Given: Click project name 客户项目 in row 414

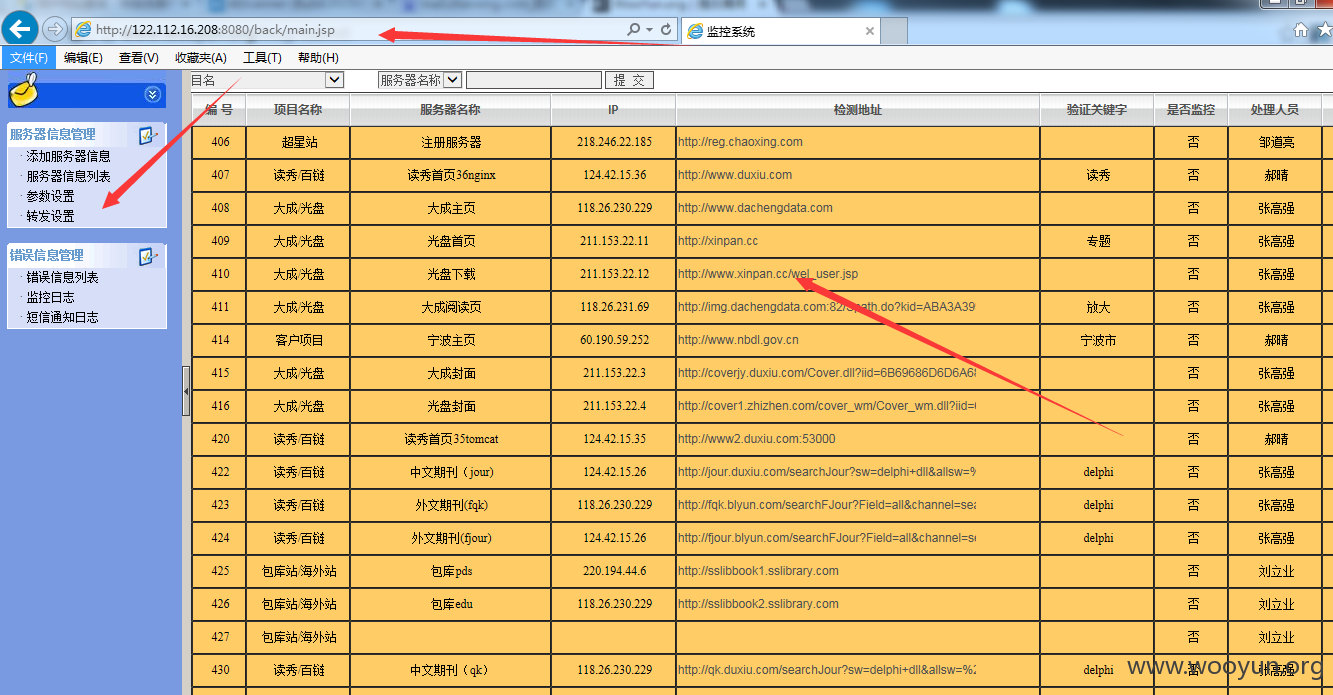Looking at the screenshot, I should pos(299,340).
